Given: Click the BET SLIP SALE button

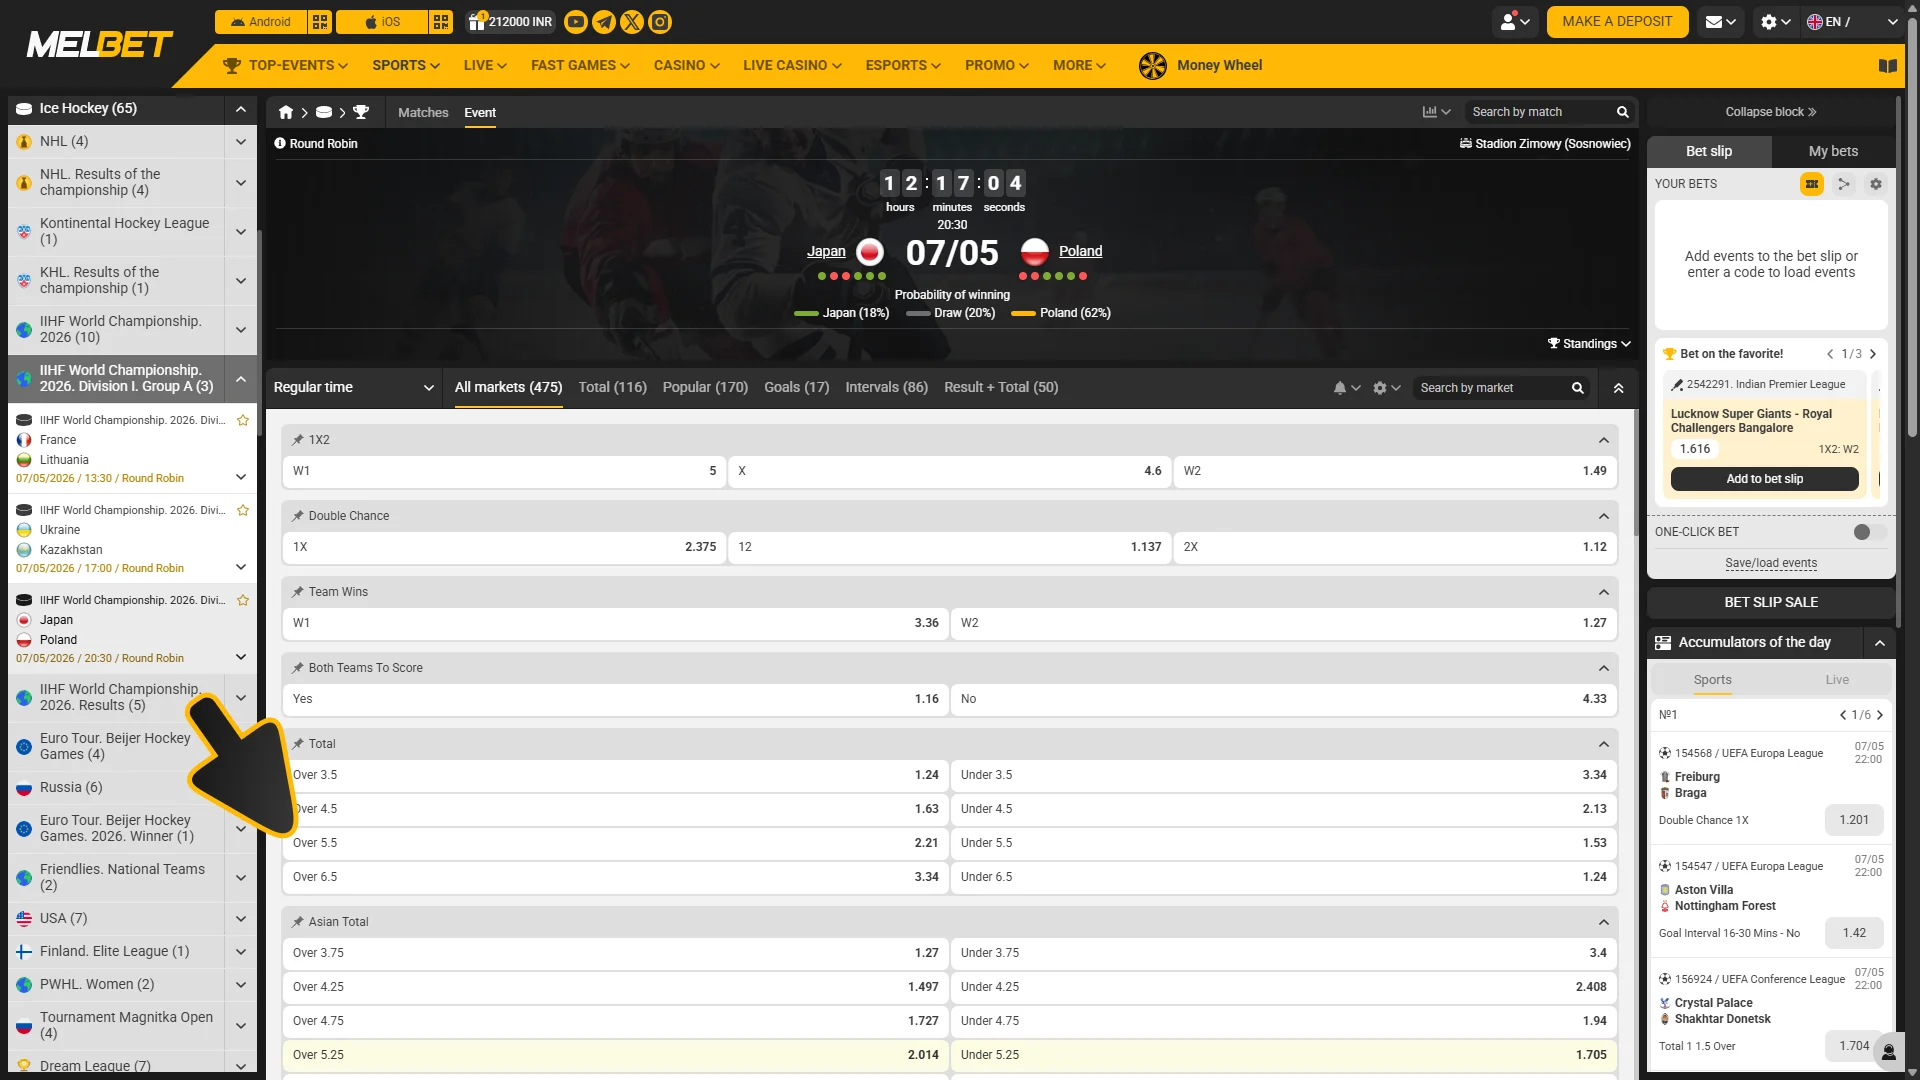Looking at the screenshot, I should (x=1770, y=603).
